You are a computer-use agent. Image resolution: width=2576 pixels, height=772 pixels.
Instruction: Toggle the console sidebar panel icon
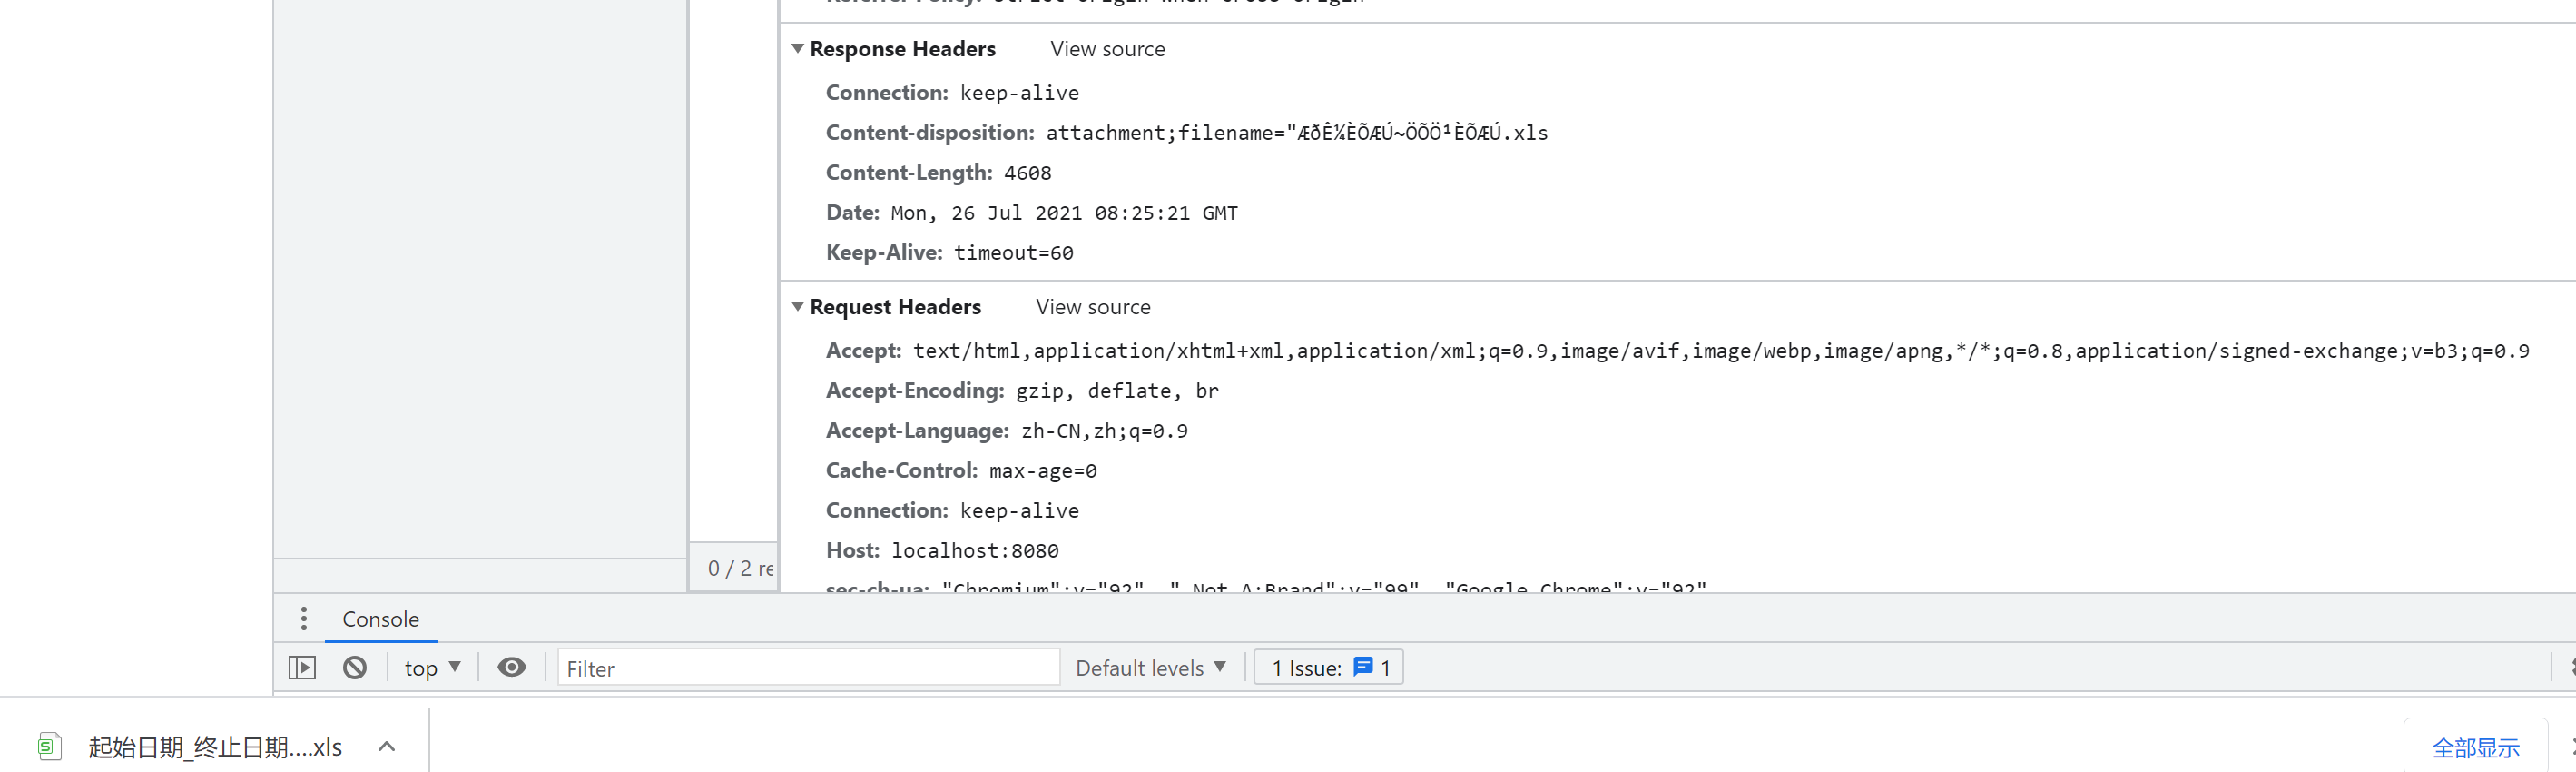coord(302,668)
